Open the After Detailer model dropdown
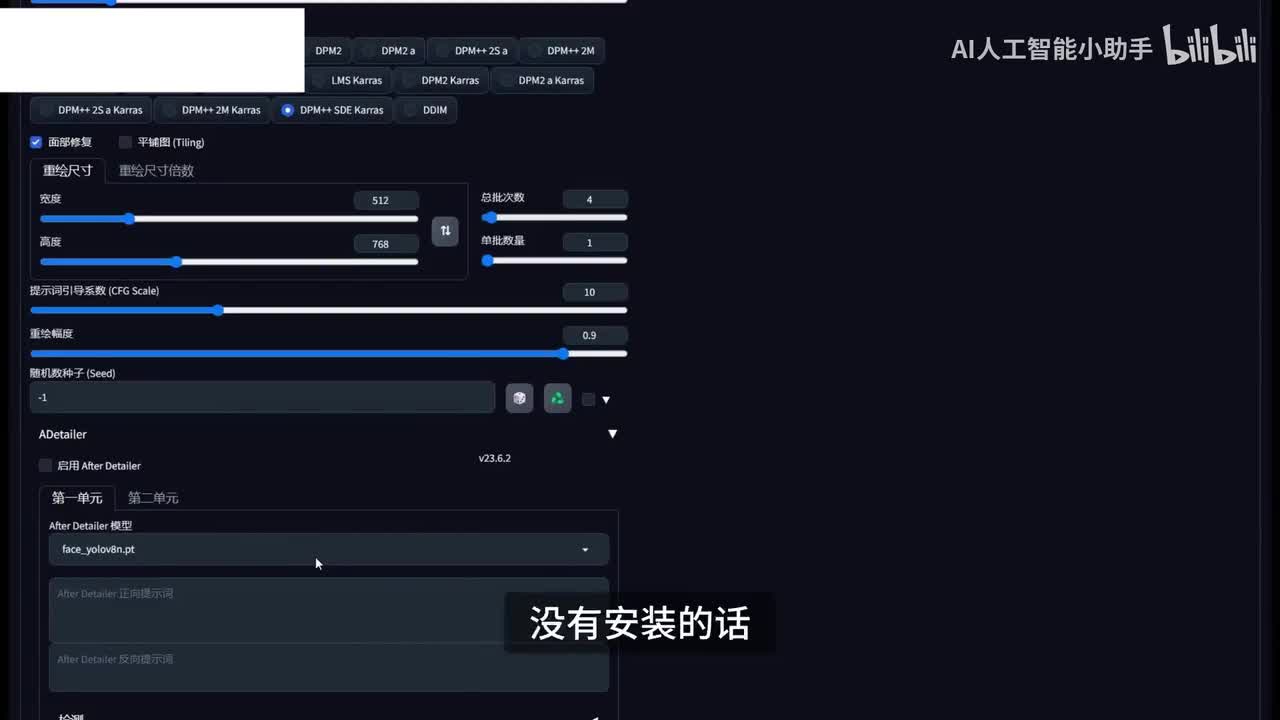The height and width of the screenshot is (720, 1280). tap(328, 549)
